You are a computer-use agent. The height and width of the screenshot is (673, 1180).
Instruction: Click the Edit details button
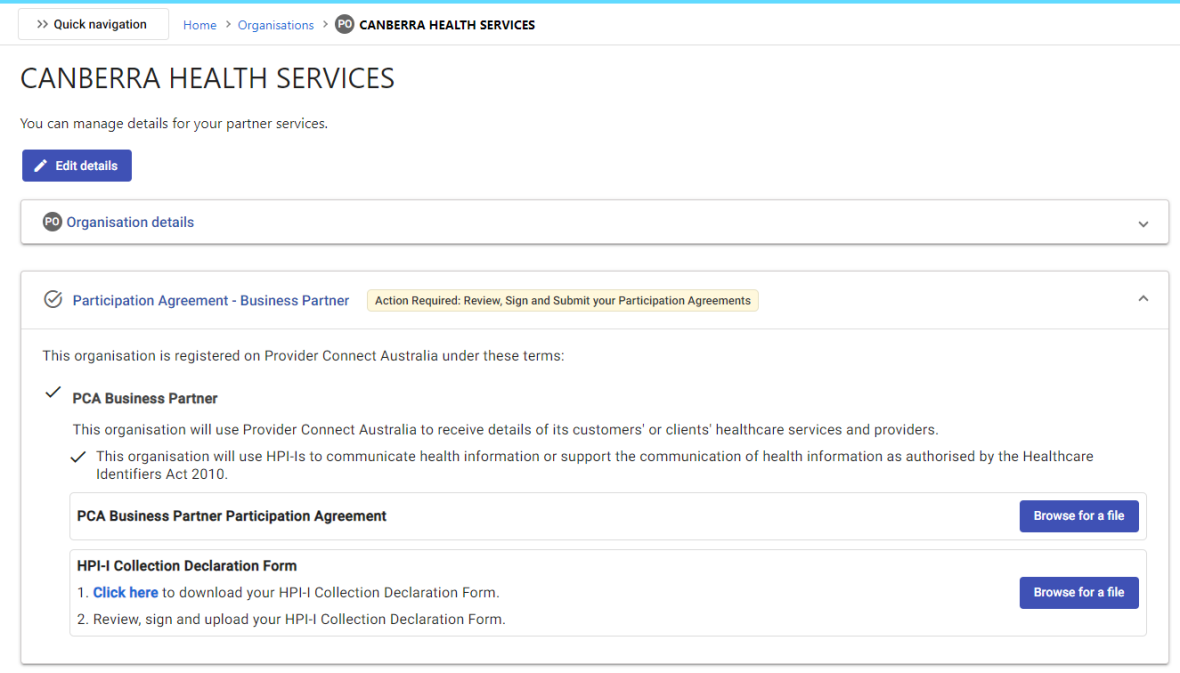(x=77, y=166)
